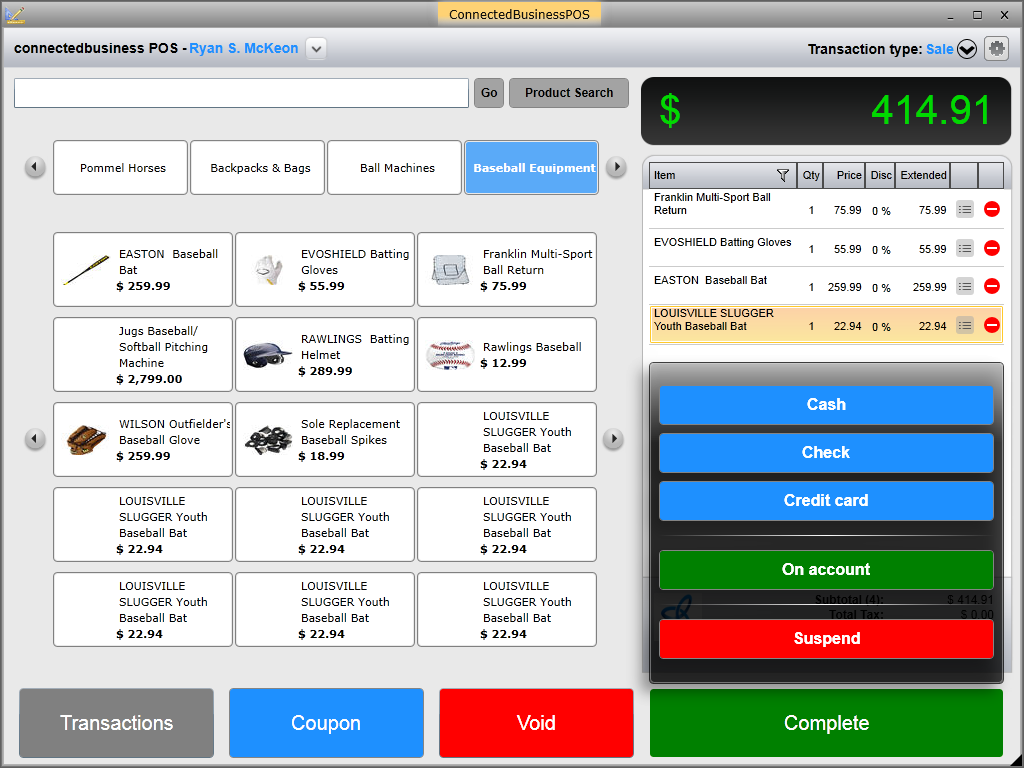Add EASTON Baseball Bat product
Screen dimensions: 1024x768
click(143, 270)
